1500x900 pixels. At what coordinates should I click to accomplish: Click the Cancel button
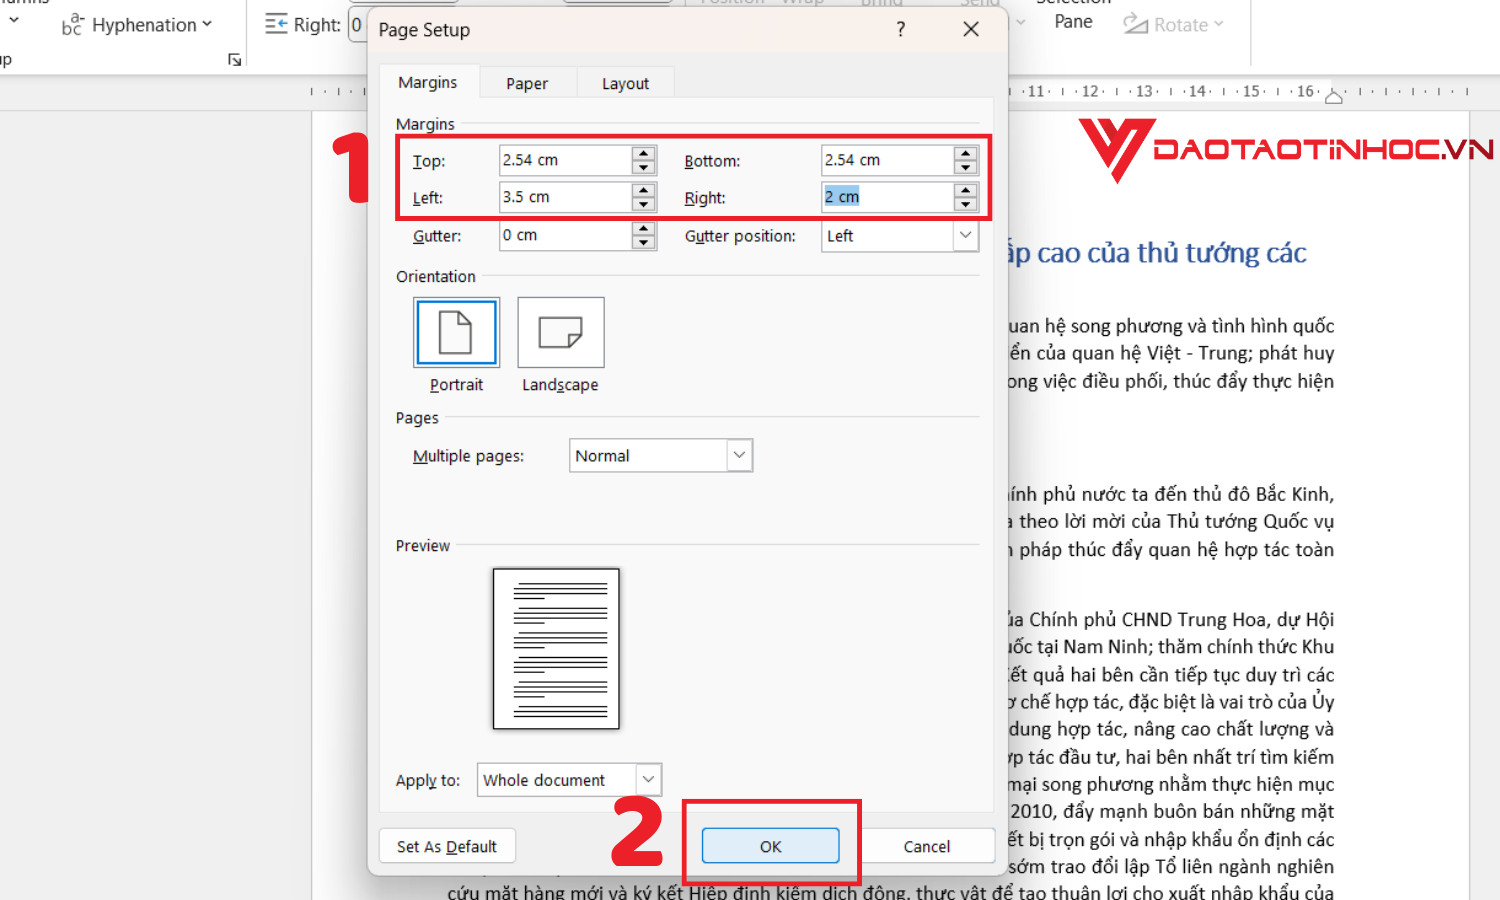point(927,846)
